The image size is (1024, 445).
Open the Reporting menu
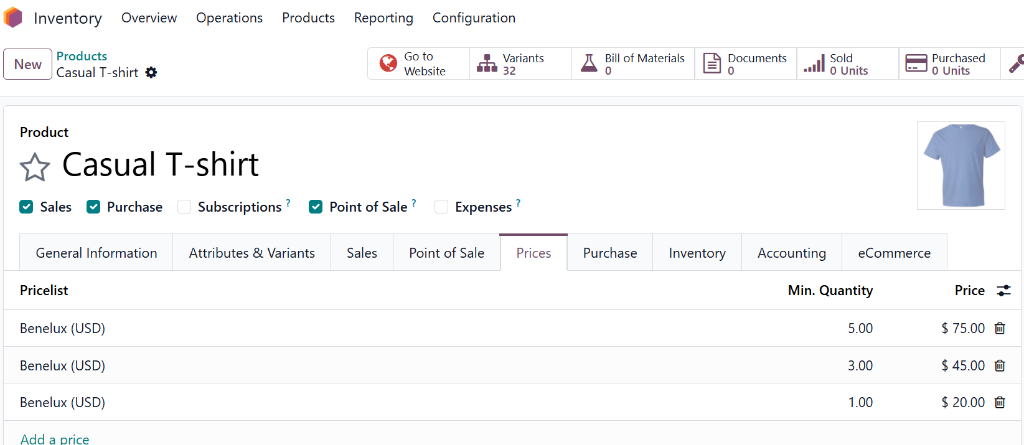pyautogui.click(x=383, y=18)
